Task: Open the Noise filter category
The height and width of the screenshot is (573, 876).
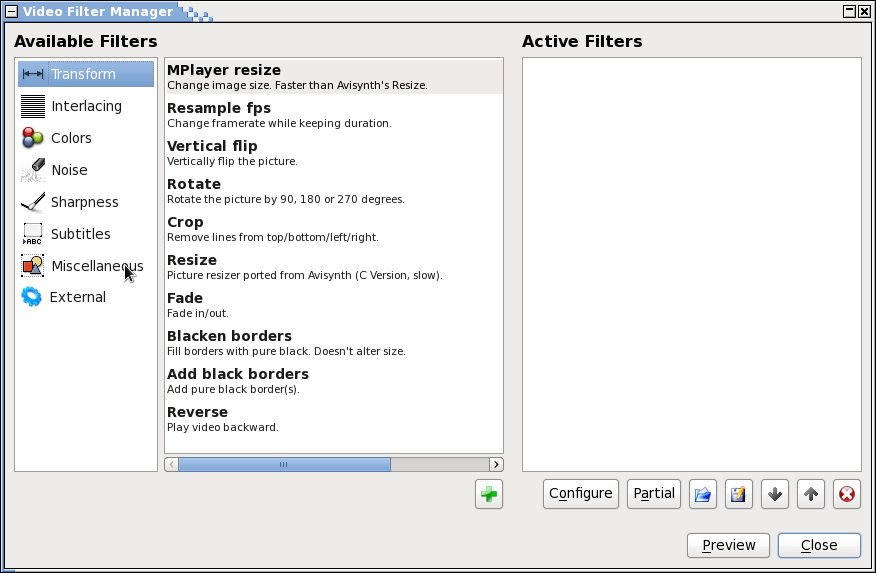Action: pyautogui.click(x=86, y=170)
